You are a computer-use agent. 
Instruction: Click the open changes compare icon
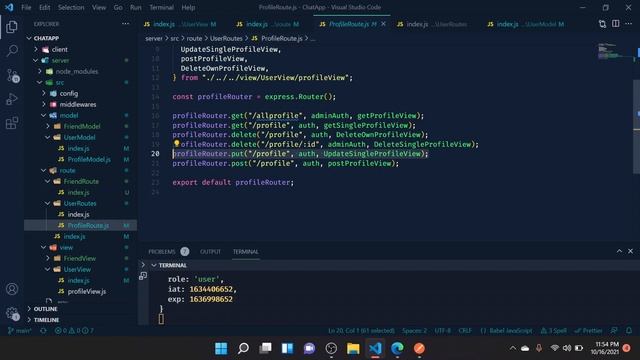[x=602, y=24]
